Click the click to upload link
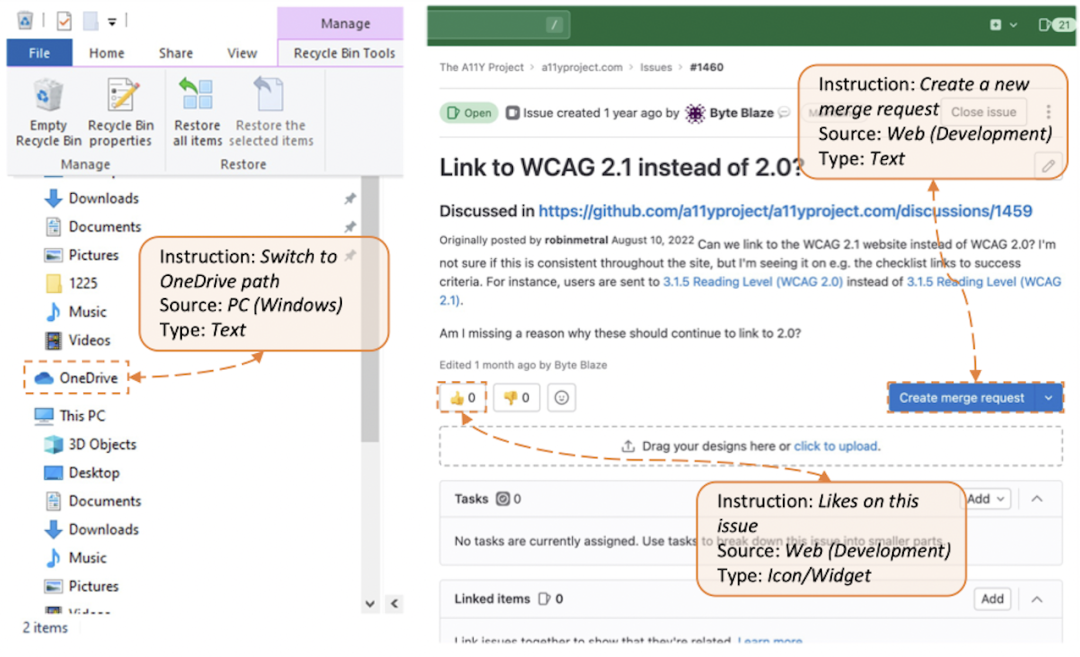Screen dimensions: 1080x657 pos(836,446)
